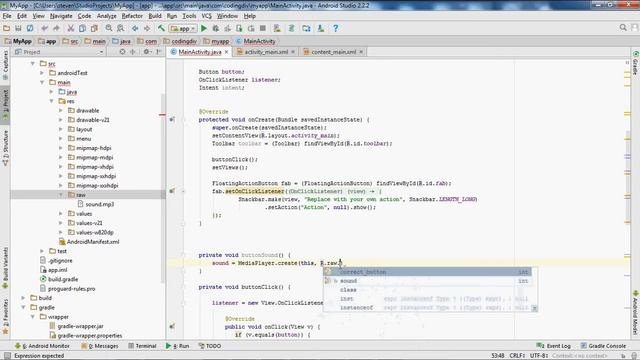Click the Find magnifier icon
640x360 pixels.
pos(109,28)
